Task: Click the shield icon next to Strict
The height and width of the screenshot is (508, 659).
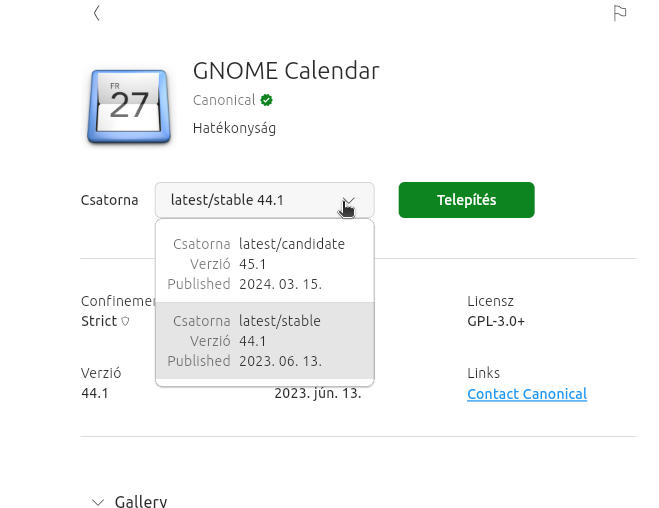Action: (125, 321)
